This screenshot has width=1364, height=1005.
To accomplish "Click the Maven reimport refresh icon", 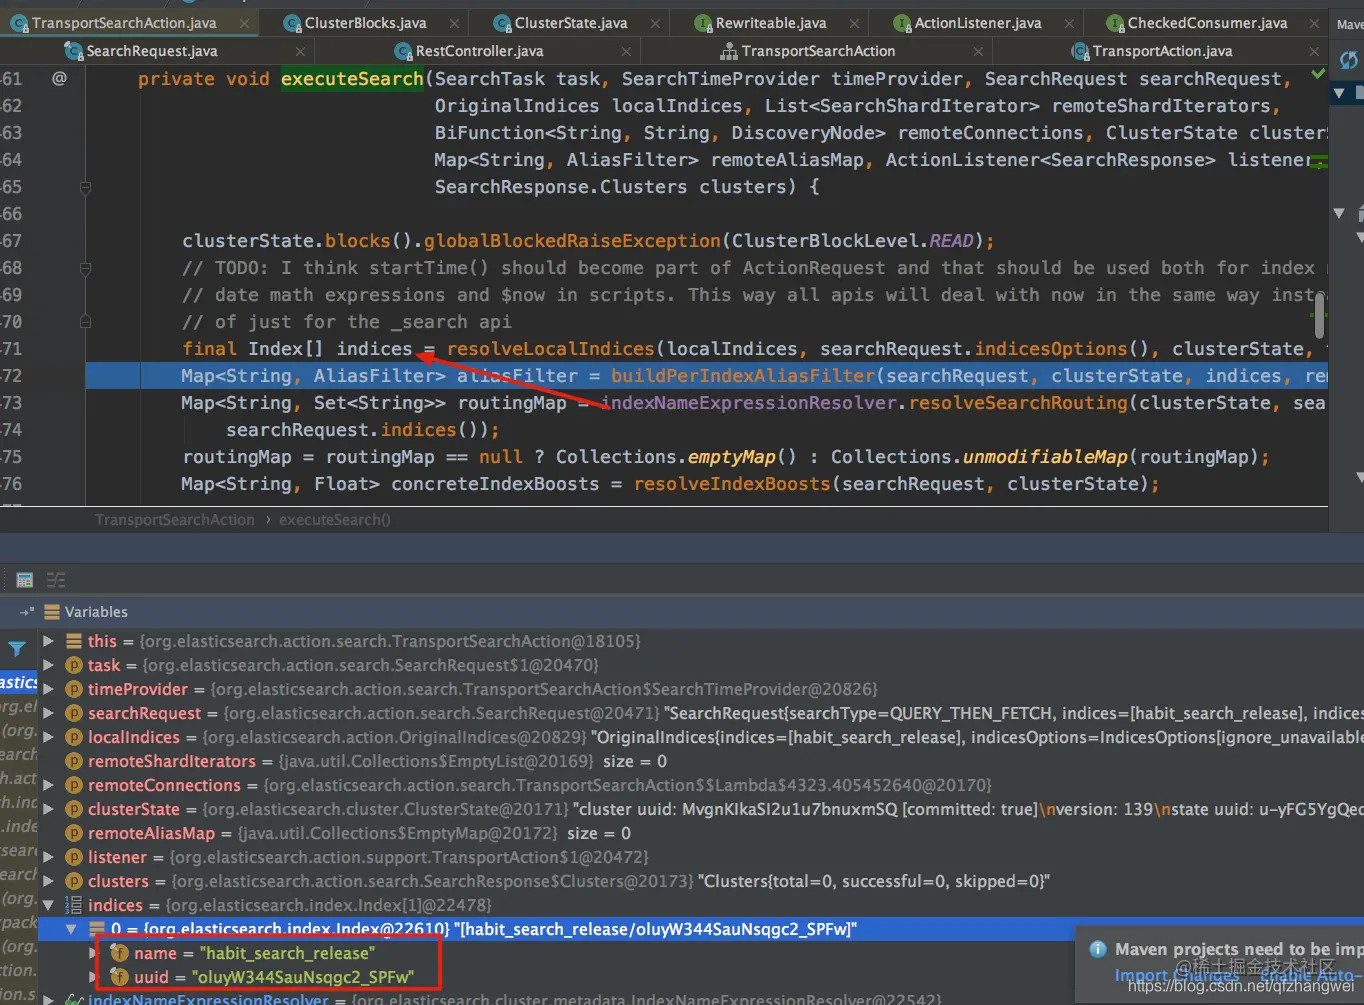I will [x=1349, y=61].
